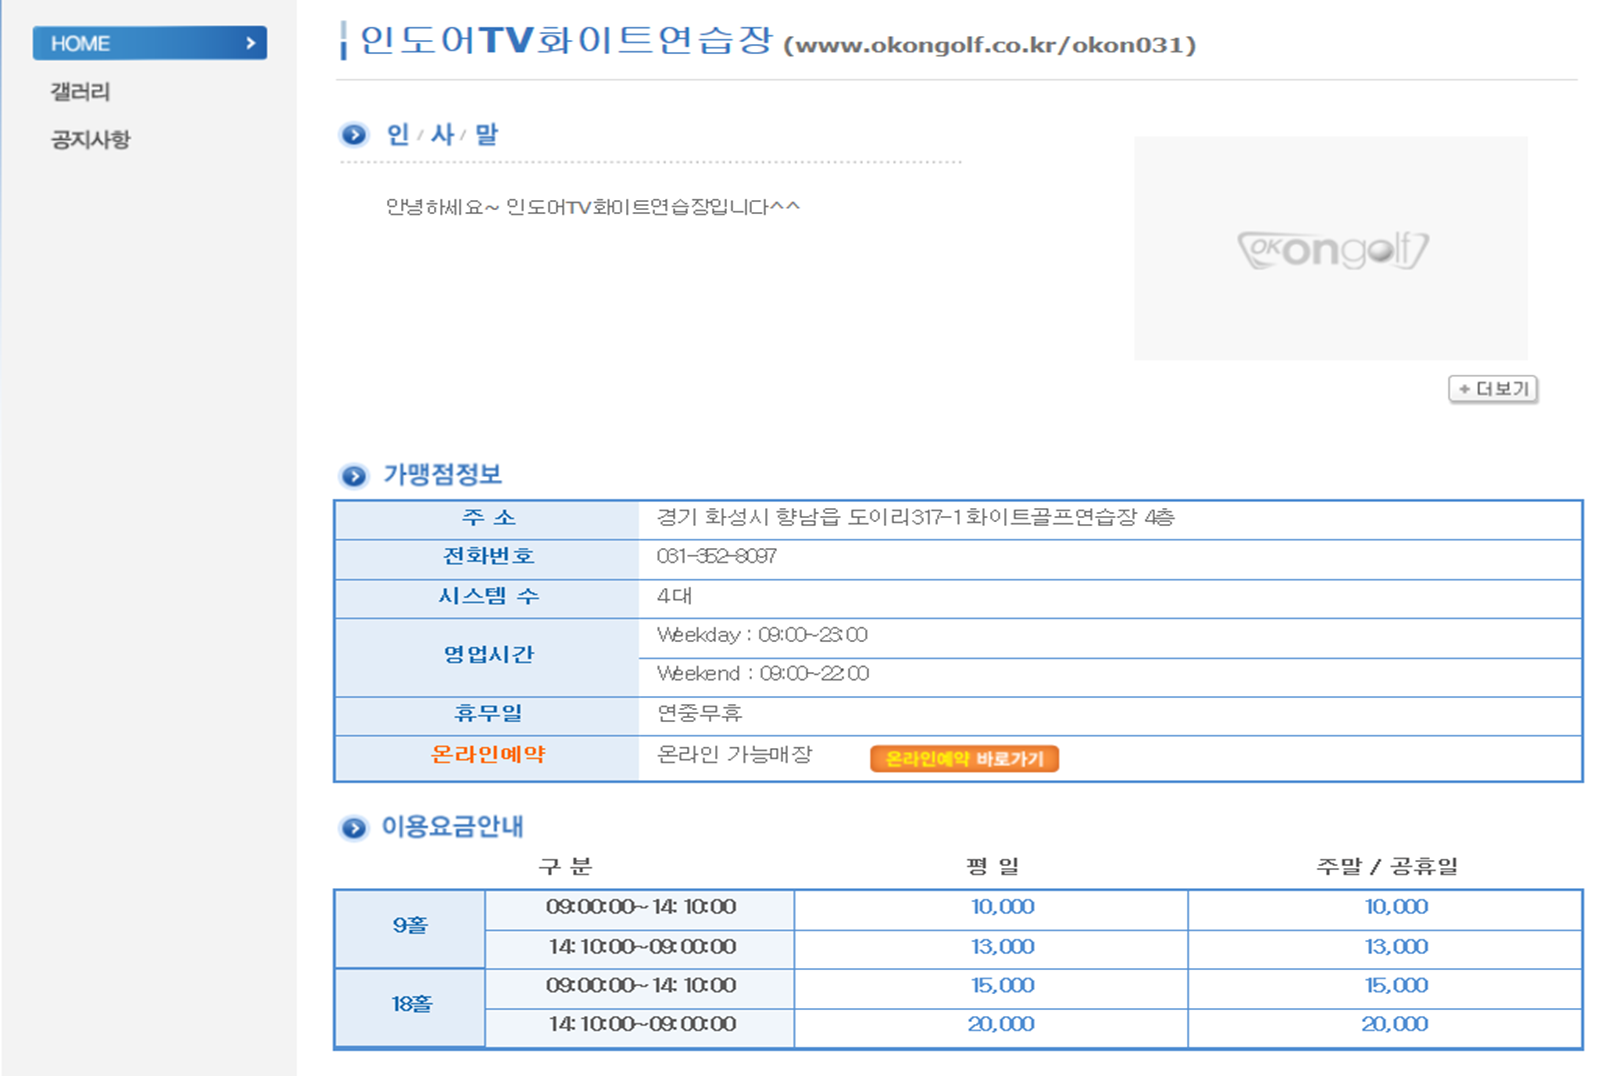Open the 갤러리 sidebar menu

(x=80, y=92)
